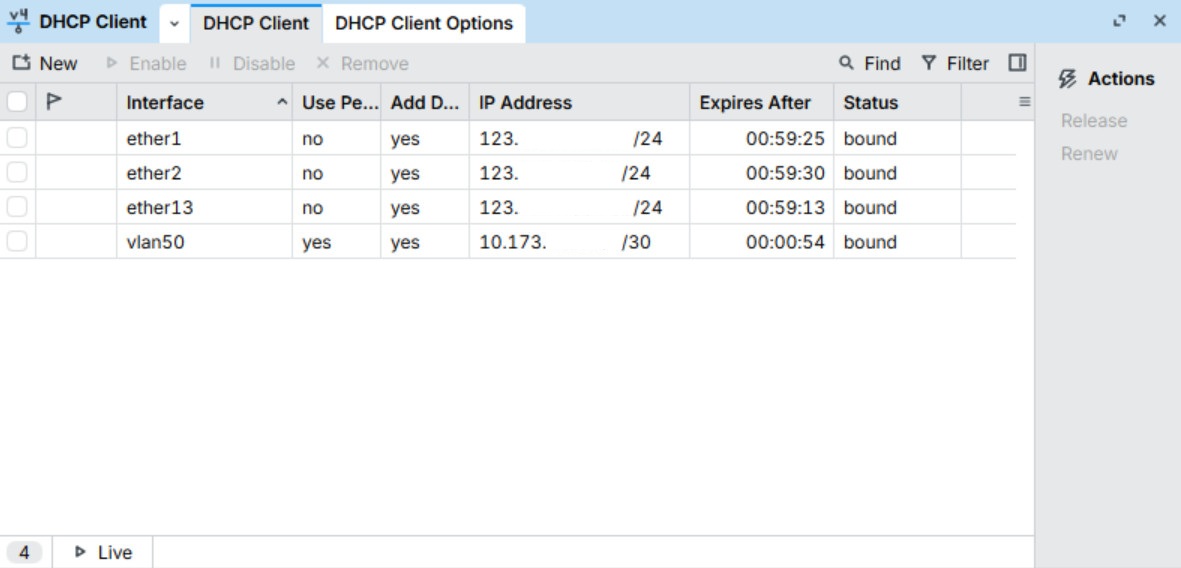Check the ether2 row checkbox
This screenshot has width=1181, height=568.
tap(17, 173)
